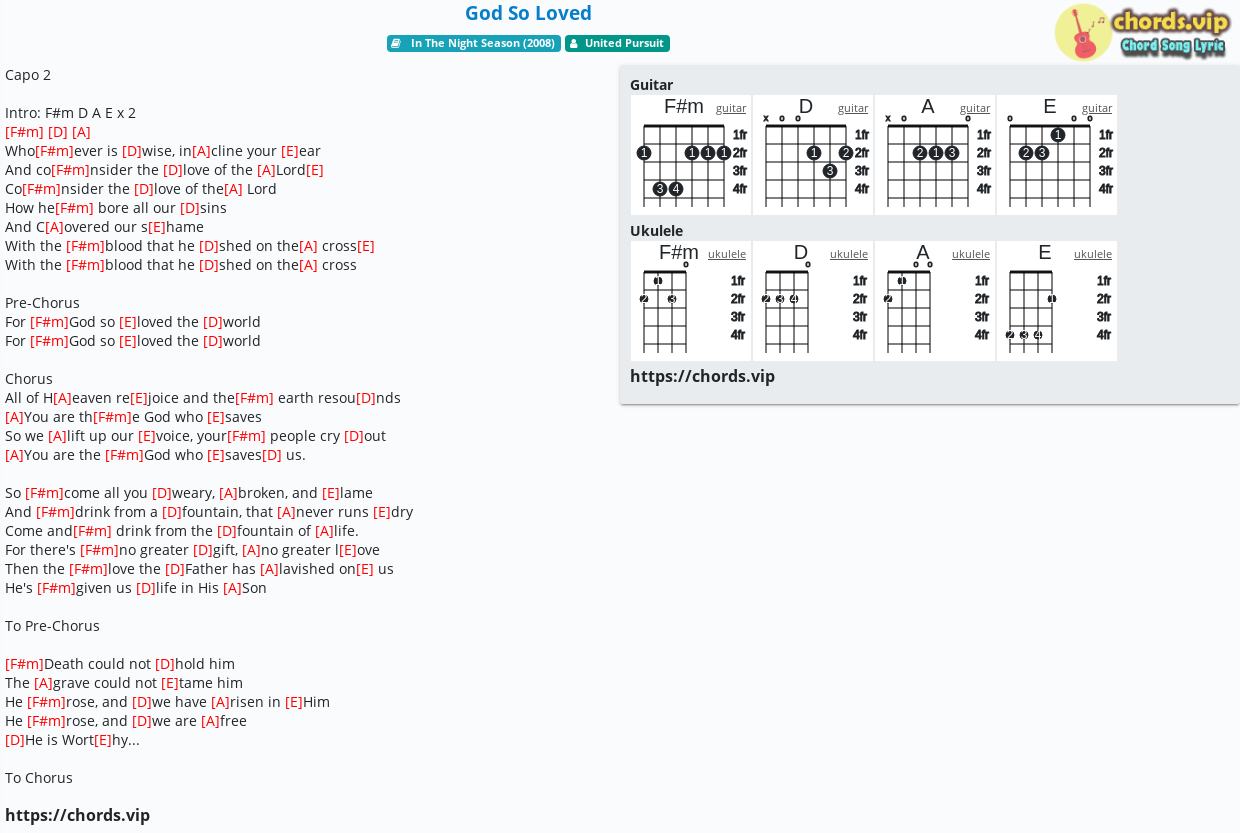This screenshot has width=1240, height=833.
Task: Click the ukulele link beside F#m
Action: (727, 254)
